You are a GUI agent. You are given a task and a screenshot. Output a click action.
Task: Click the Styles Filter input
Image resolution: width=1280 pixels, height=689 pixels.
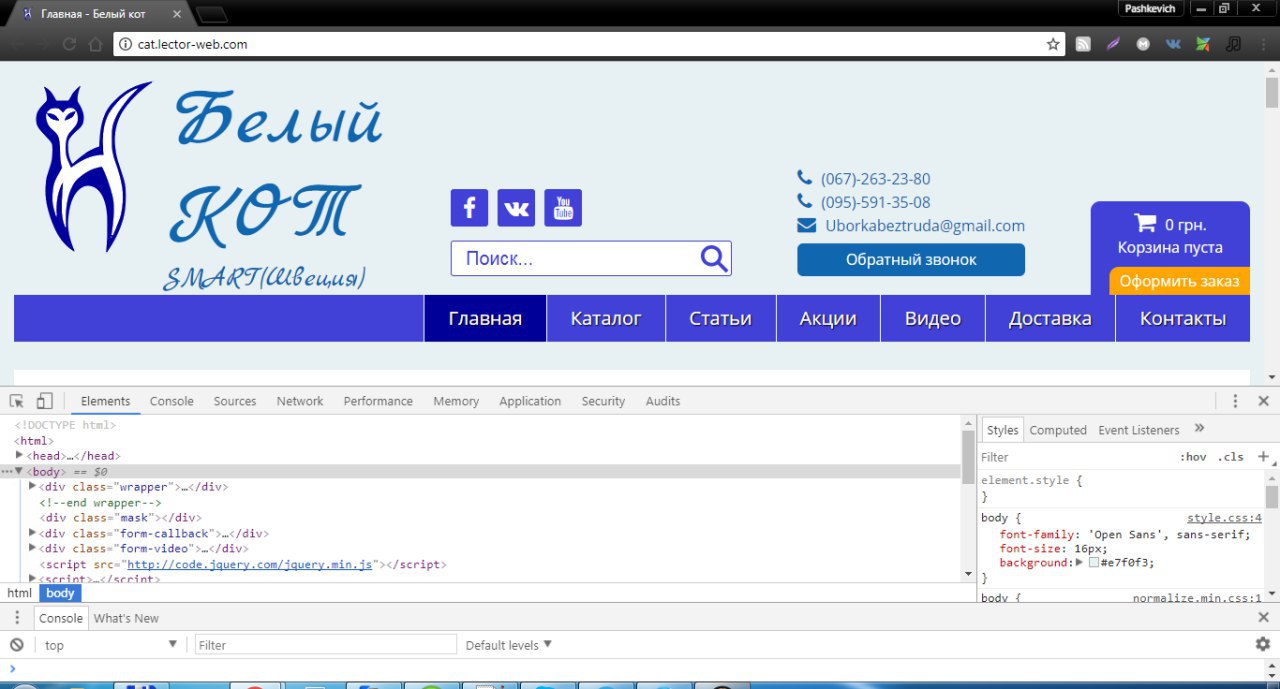tap(1075, 457)
